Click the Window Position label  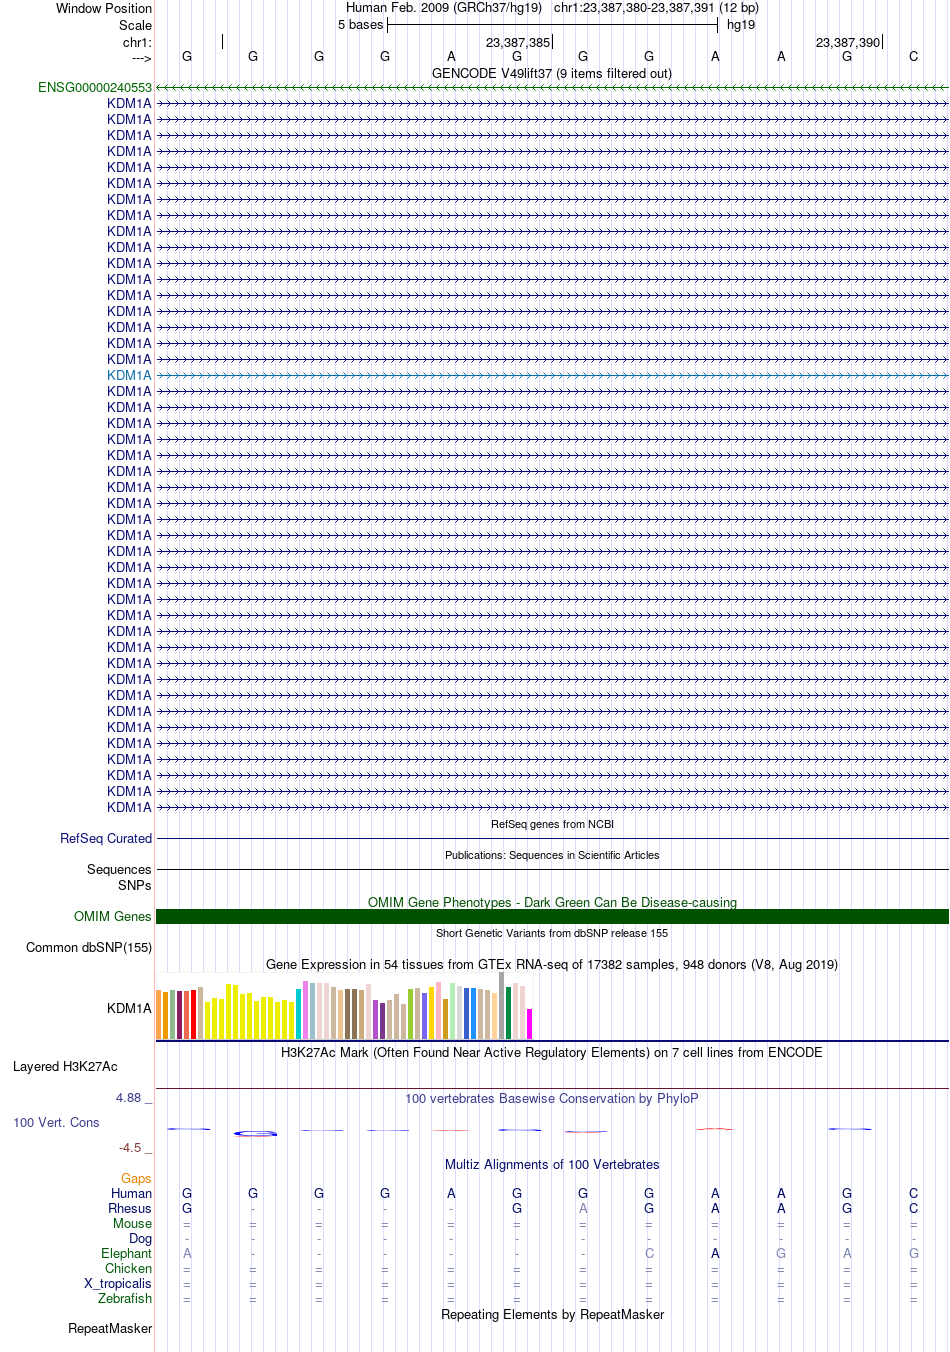click(x=104, y=8)
